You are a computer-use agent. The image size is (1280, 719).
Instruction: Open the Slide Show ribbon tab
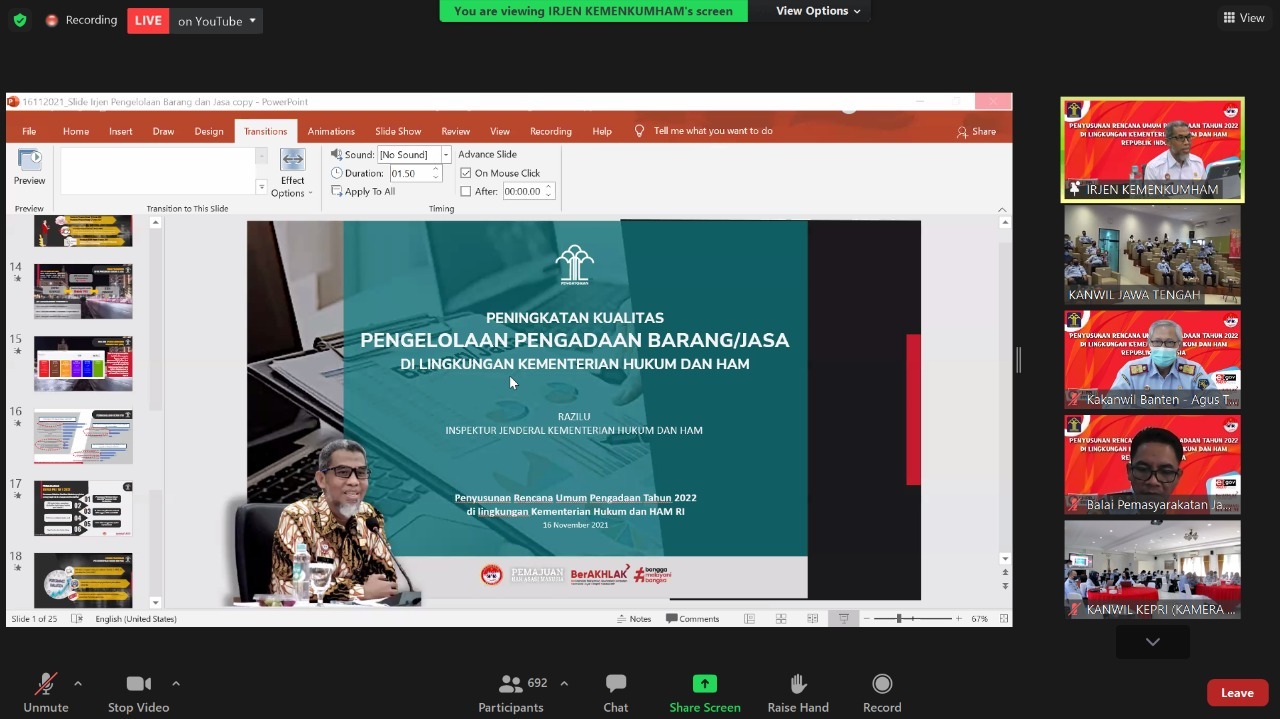tap(398, 131)
